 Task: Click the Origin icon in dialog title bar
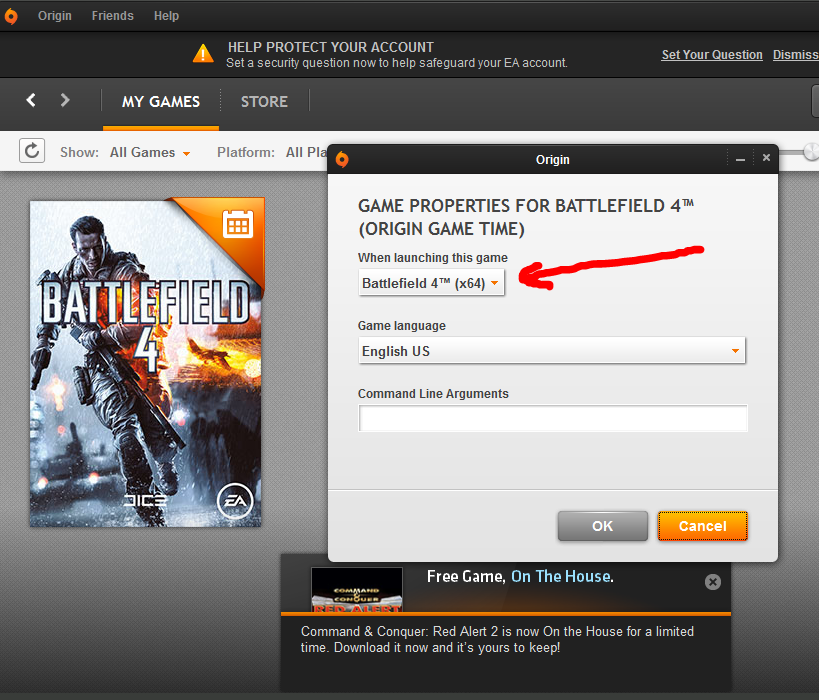click(x=342, y=159)
